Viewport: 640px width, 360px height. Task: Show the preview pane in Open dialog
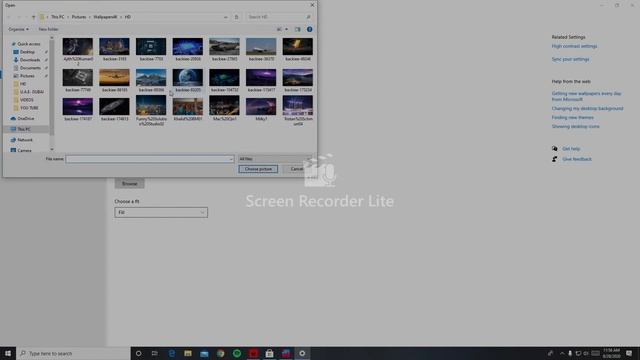click(x=298, y=29)
